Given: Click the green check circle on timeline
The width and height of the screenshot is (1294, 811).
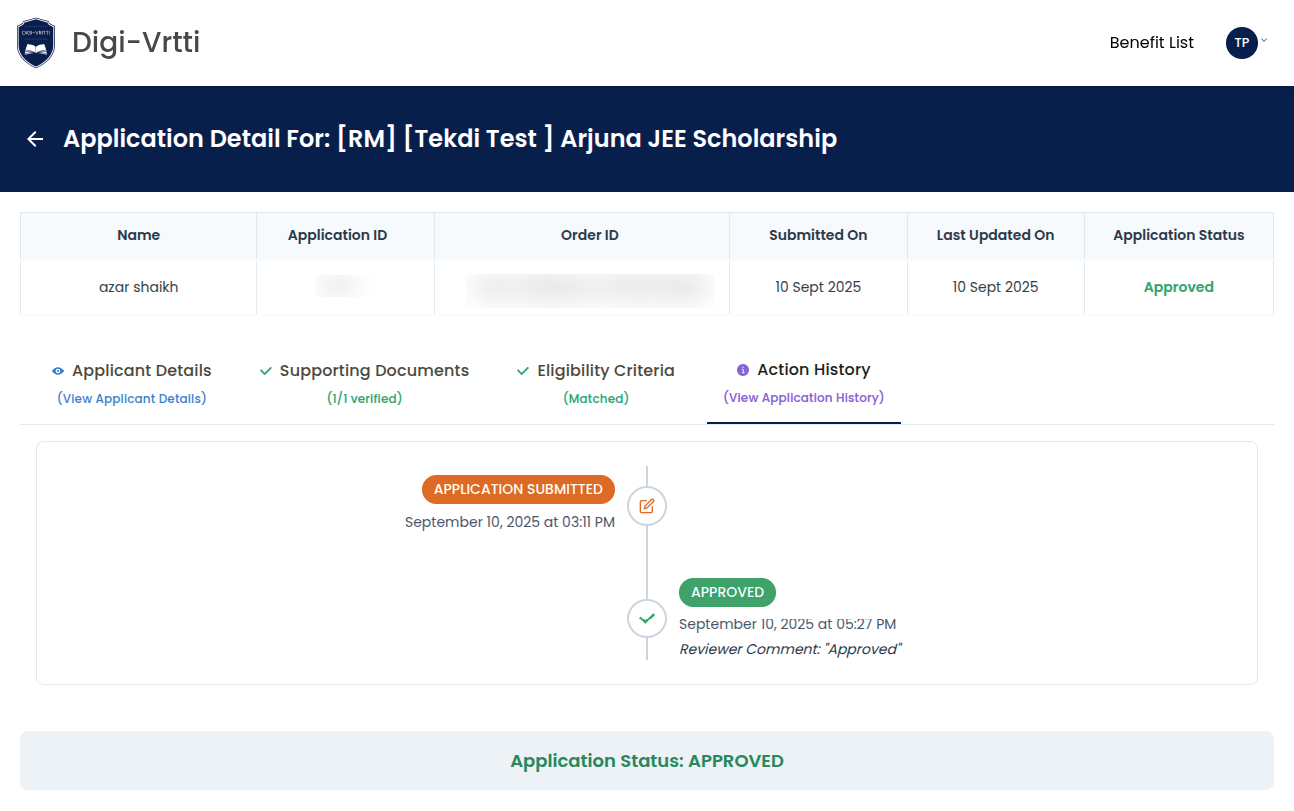Looking at the screenshot, I should tap(647, 618).
